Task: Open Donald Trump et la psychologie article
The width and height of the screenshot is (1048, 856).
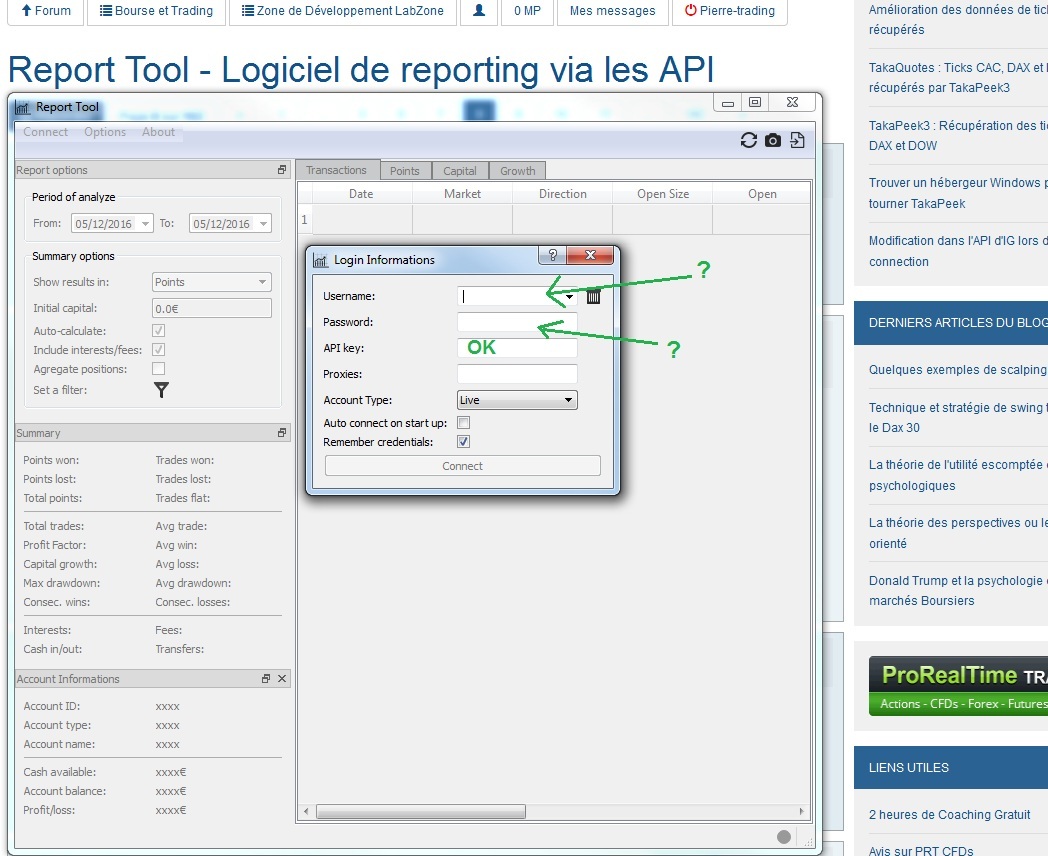Action: tap(958, 591)
